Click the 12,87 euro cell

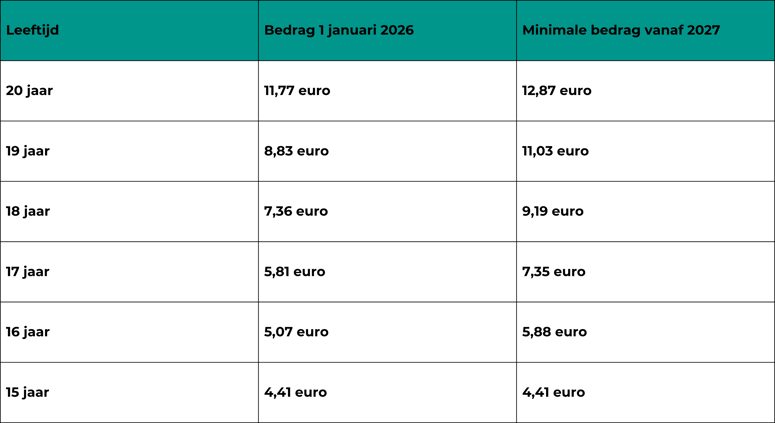[x=557, y=91]
